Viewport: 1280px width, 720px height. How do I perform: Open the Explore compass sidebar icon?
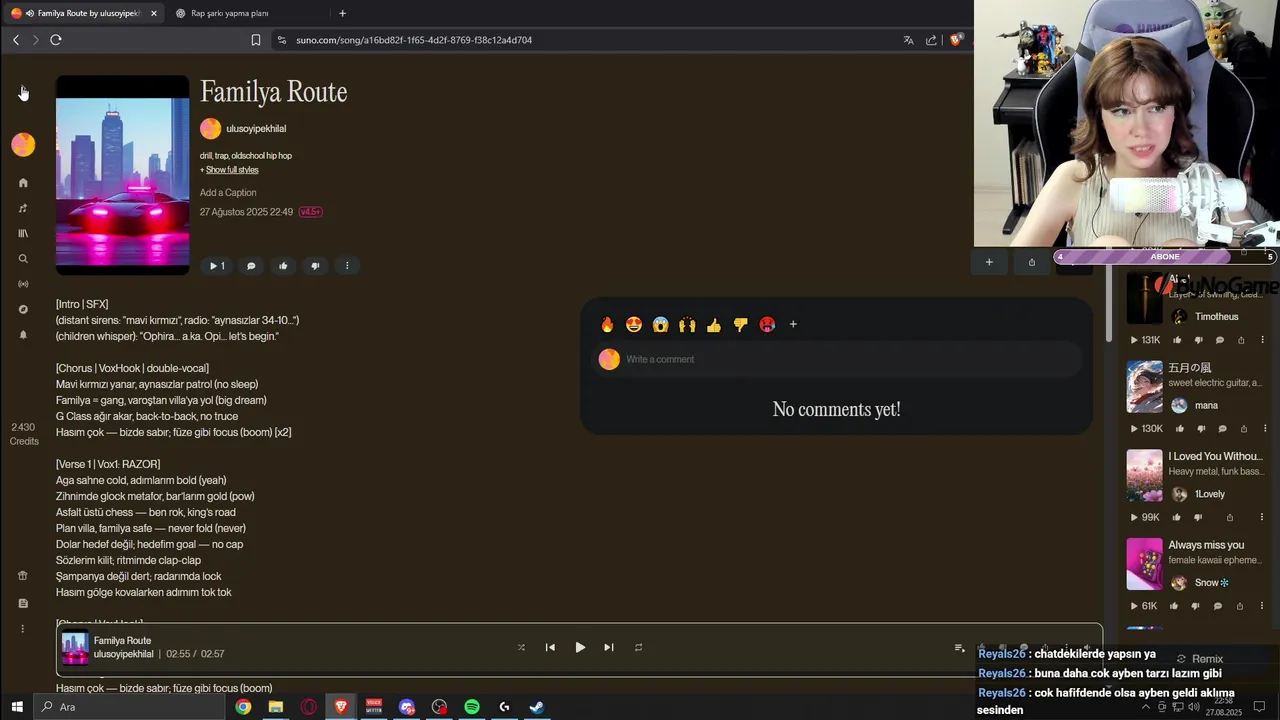[x=23, y=310]
